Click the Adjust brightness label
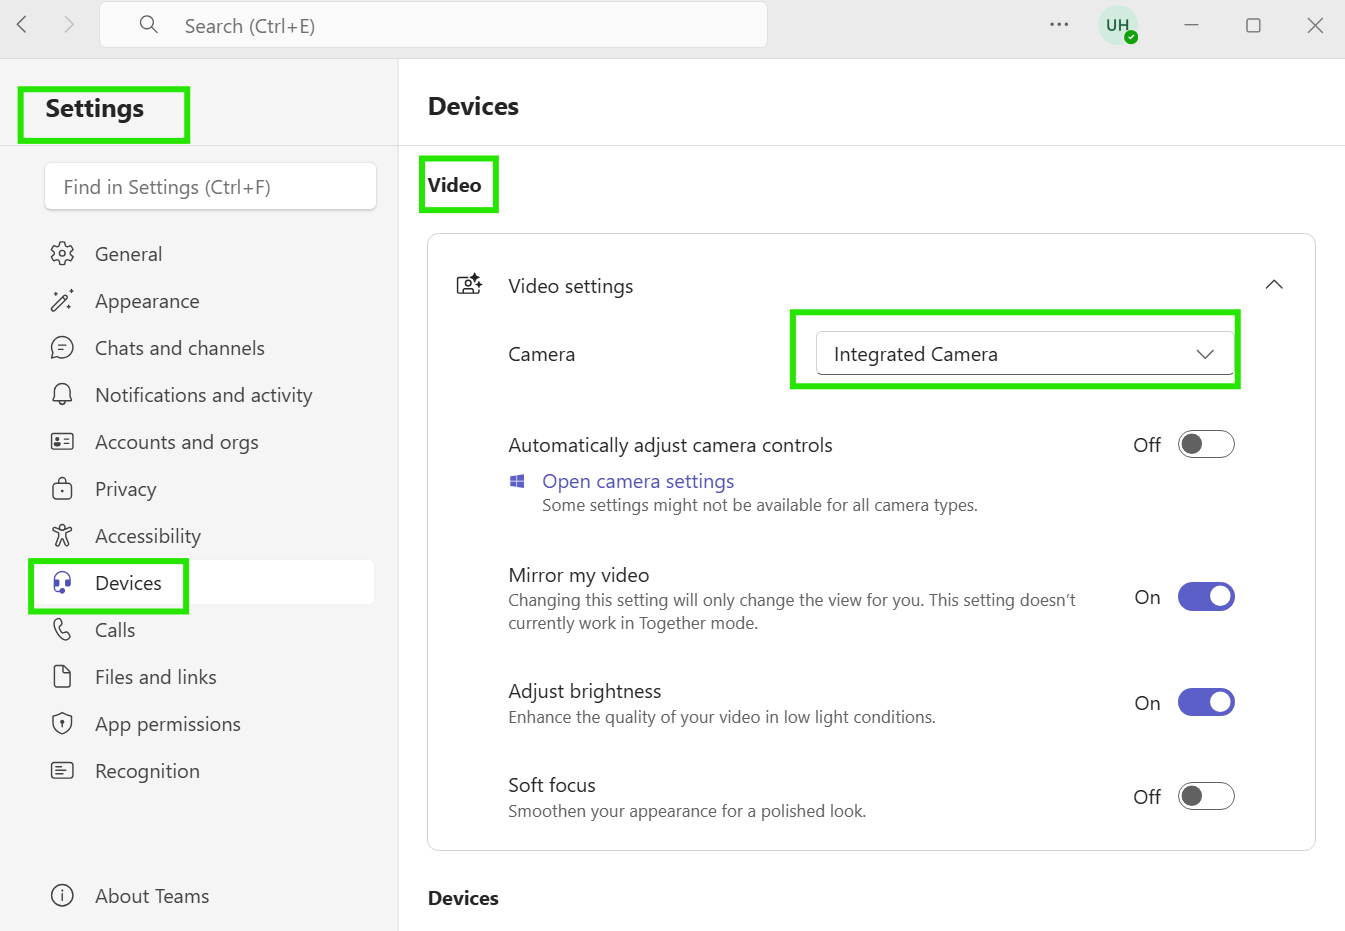 click(585, 691)
